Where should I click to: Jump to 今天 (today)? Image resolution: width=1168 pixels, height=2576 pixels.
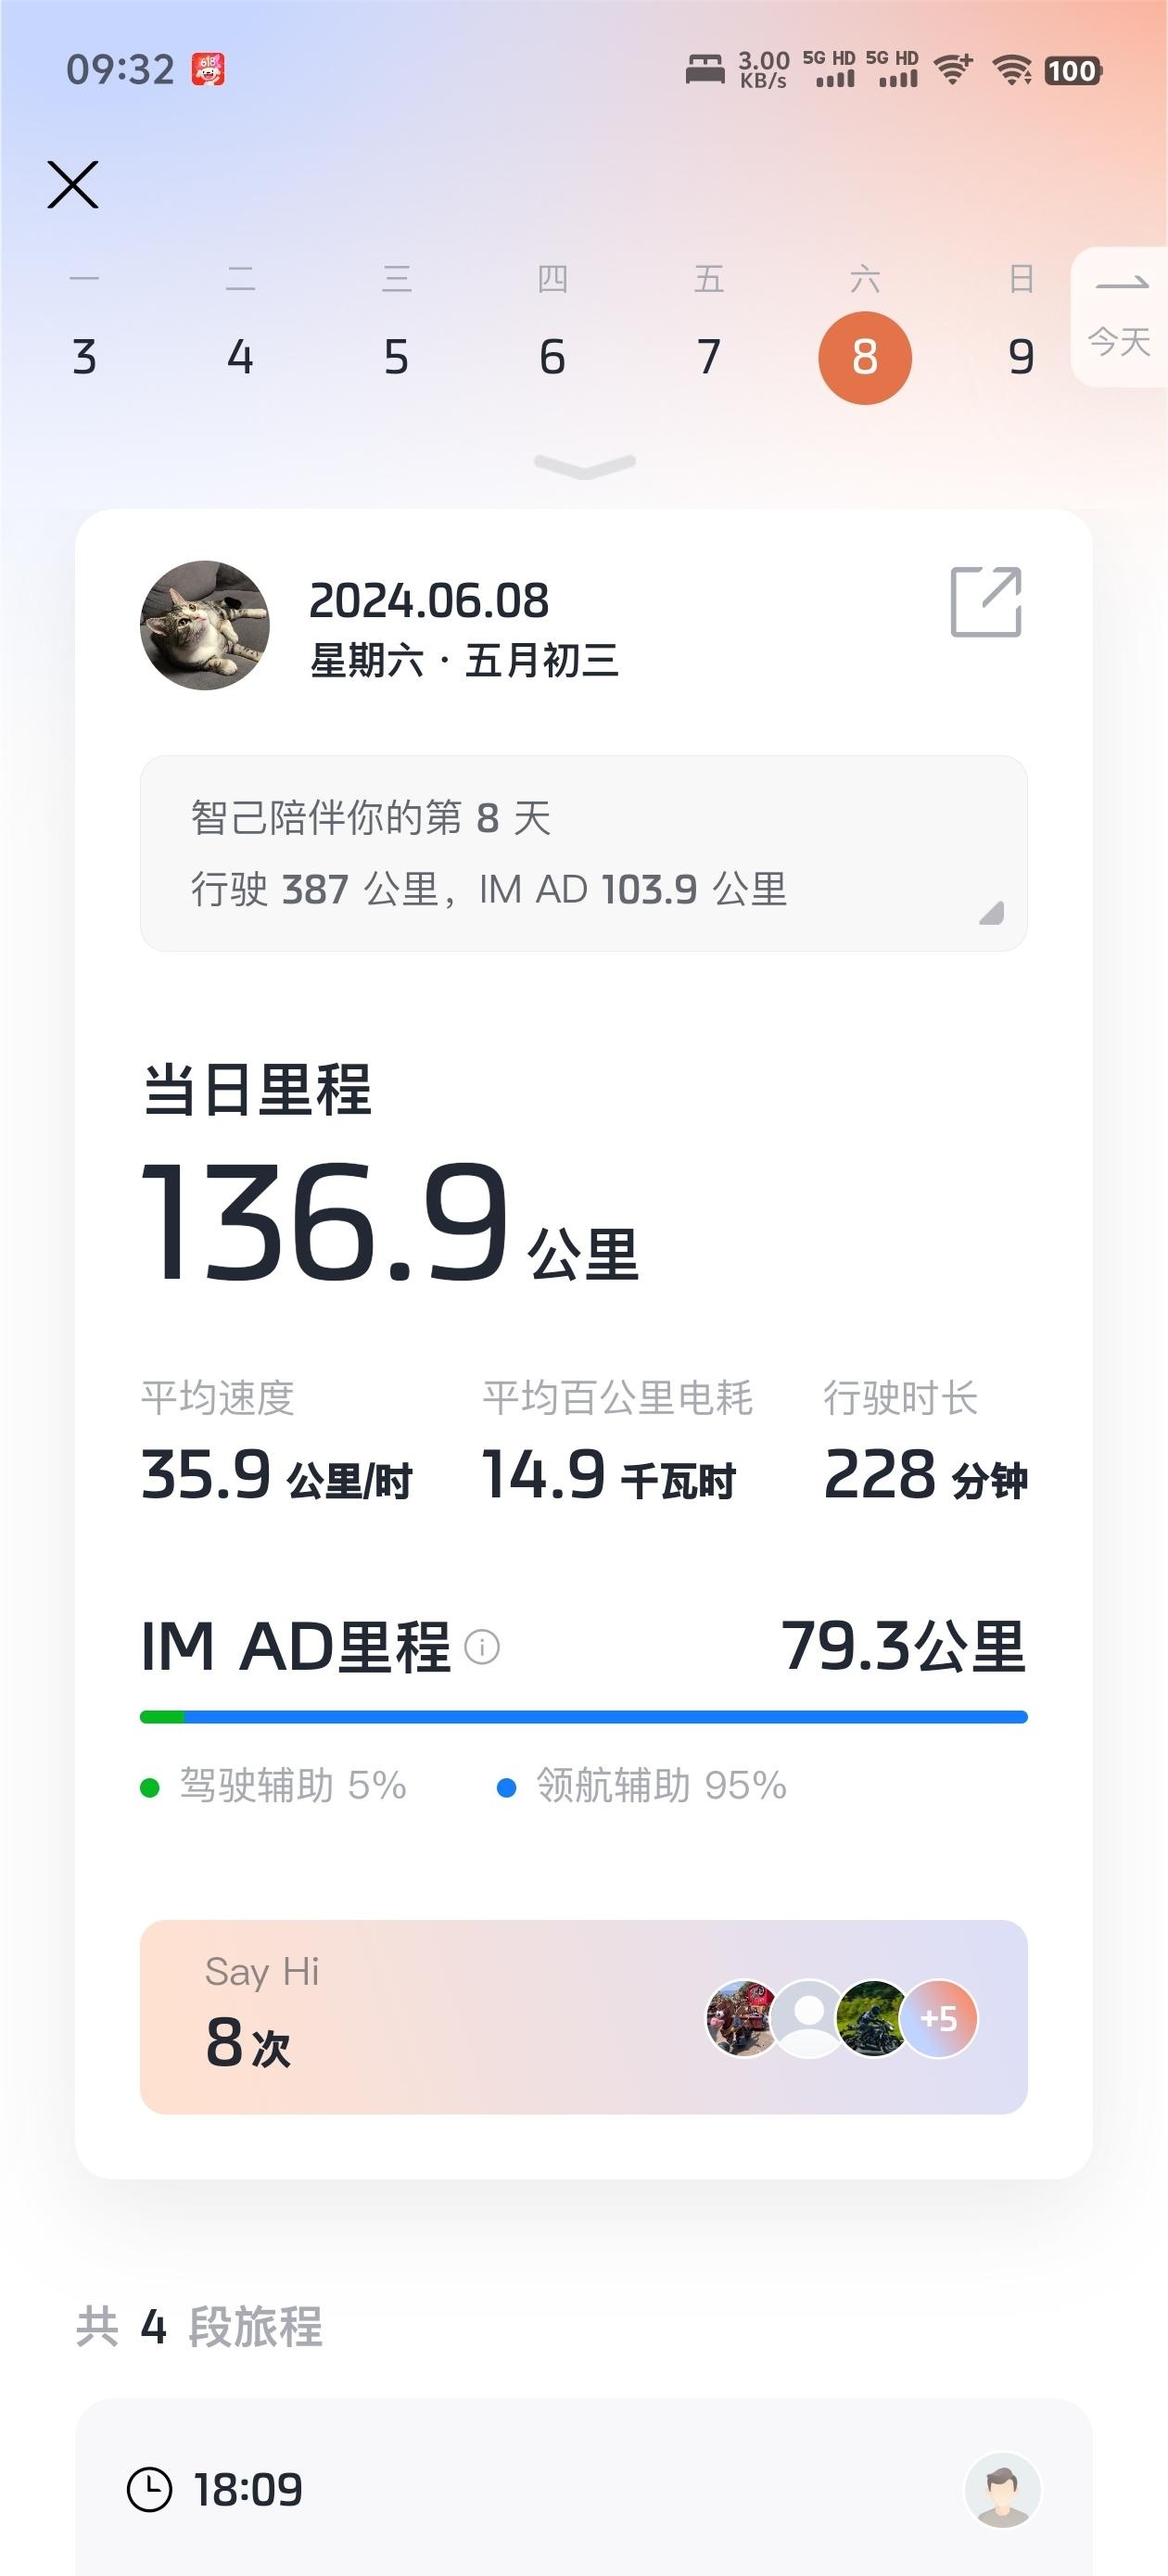pyautogui.click(x=1120, y=317)
